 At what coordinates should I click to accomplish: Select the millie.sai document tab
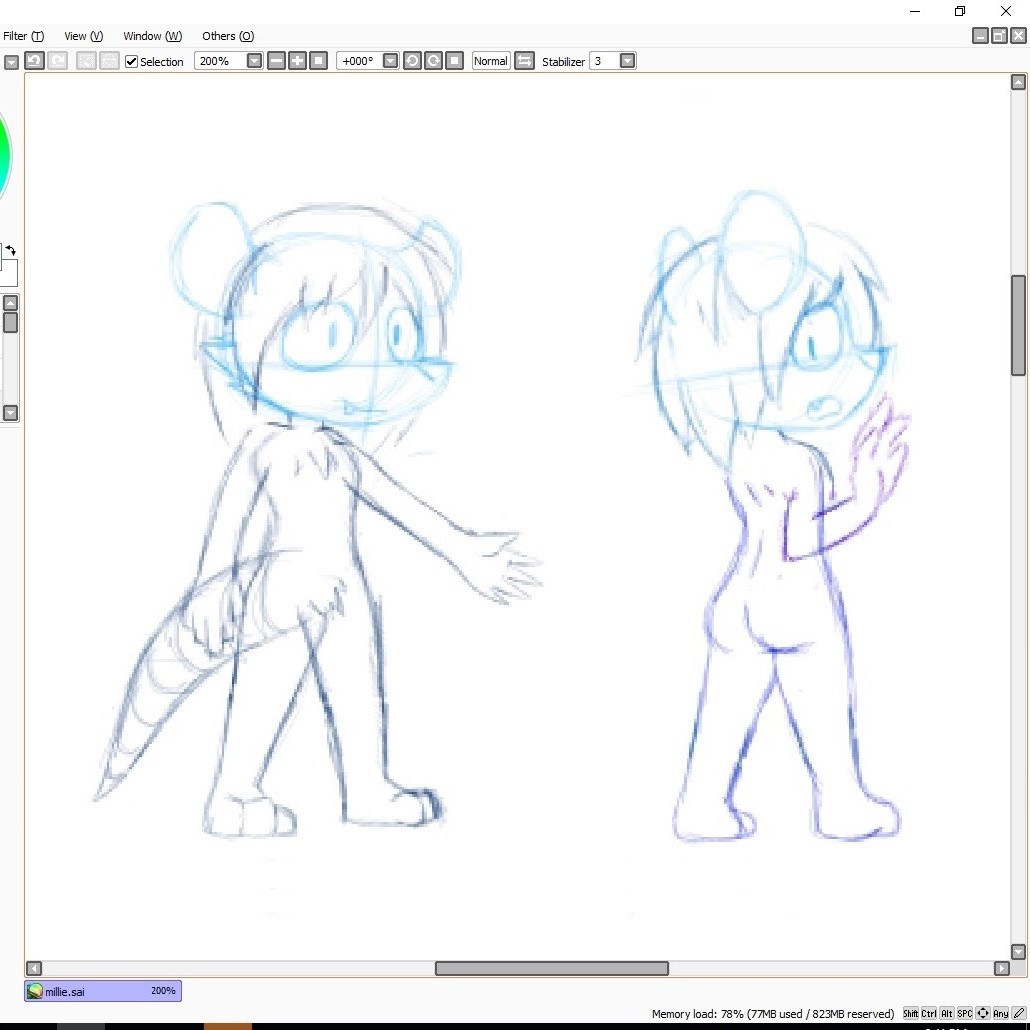[103, 991]
